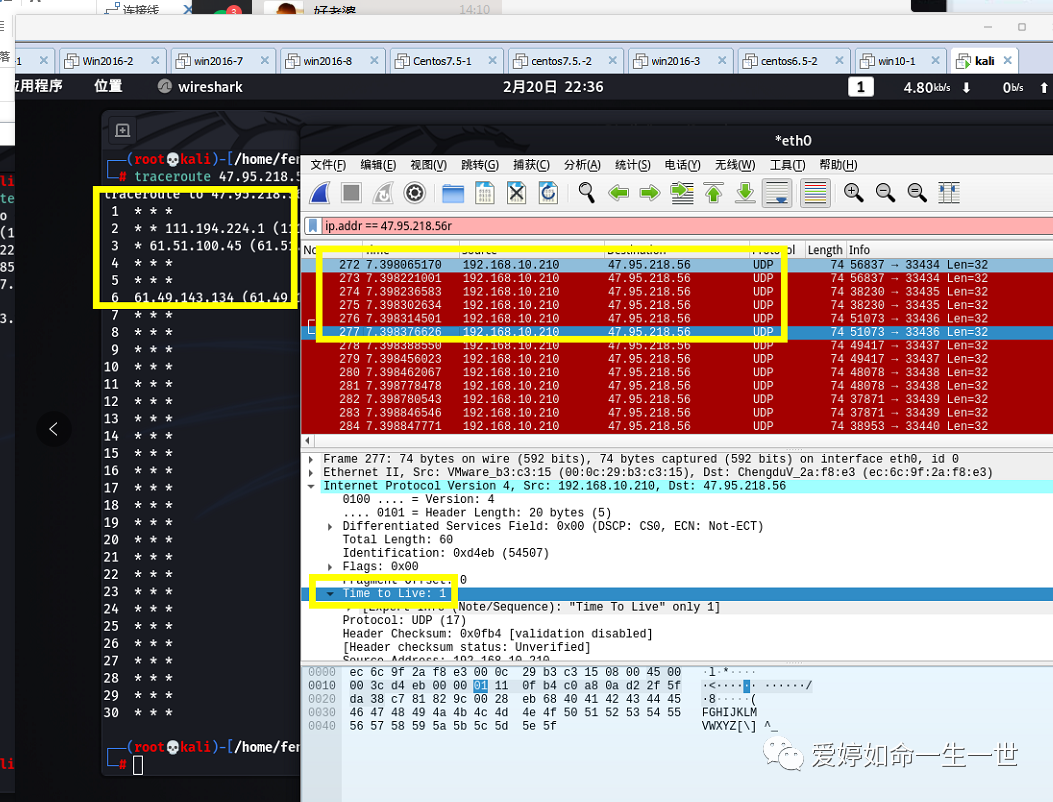The image size is (1053, 802).
Task: Open the 无线(W) menu
Action: click(735, 165)
